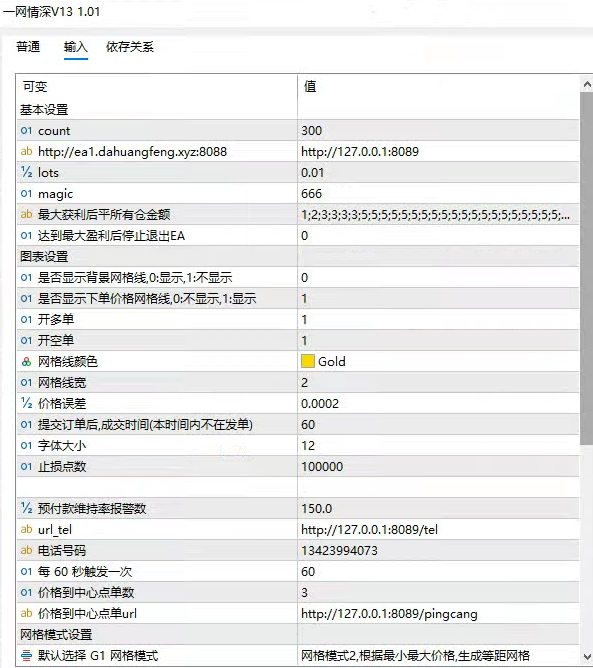Image resolution: width=593 pixels, height=668 pixels.
Task: Click the enum icon beside 默认选择 G1 网格模式
Action: pos(26,655)
